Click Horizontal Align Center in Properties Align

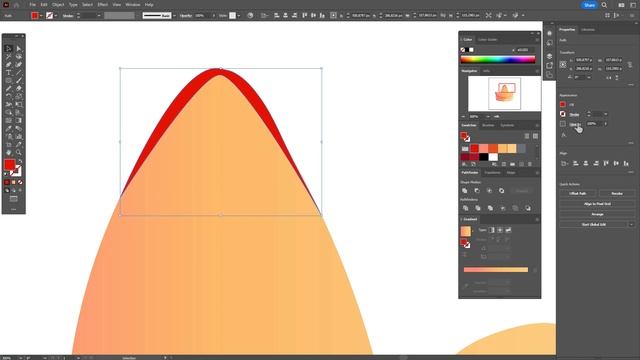tap(586, 163)
